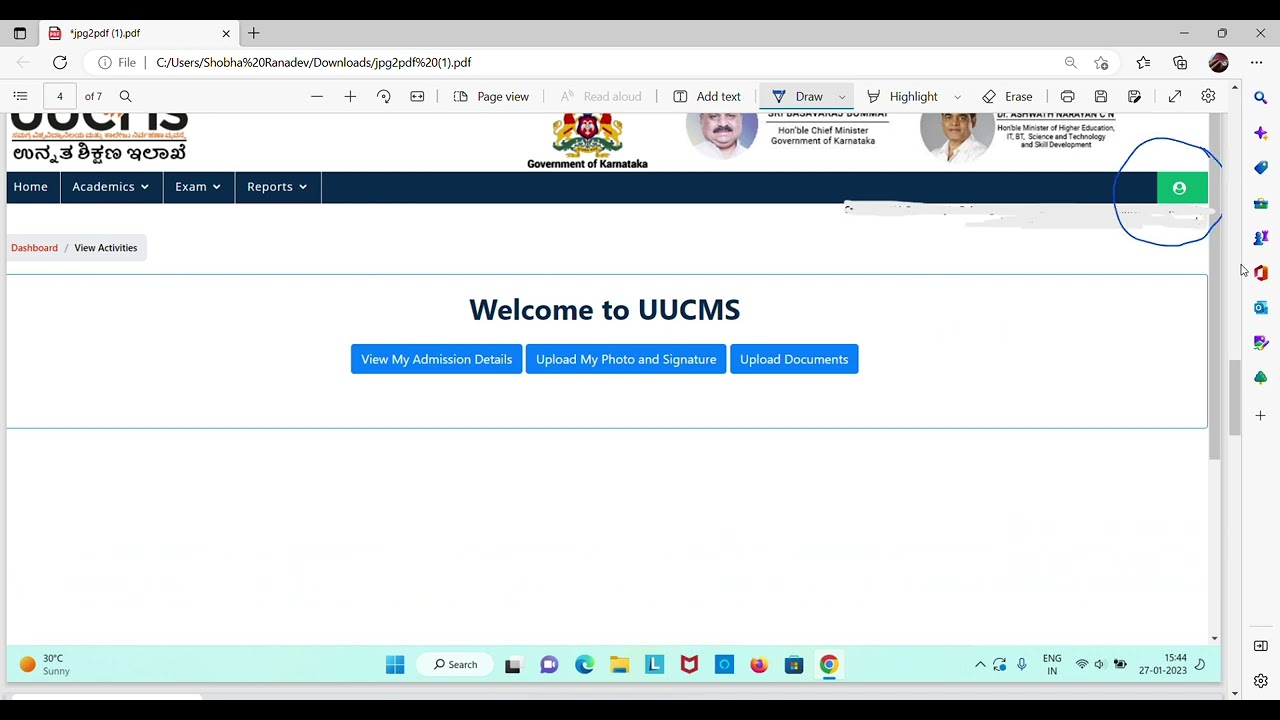The image size is (1280, 720).
Task: Open Office icon in Edge sidebar
Action: tap(1261, 273)
